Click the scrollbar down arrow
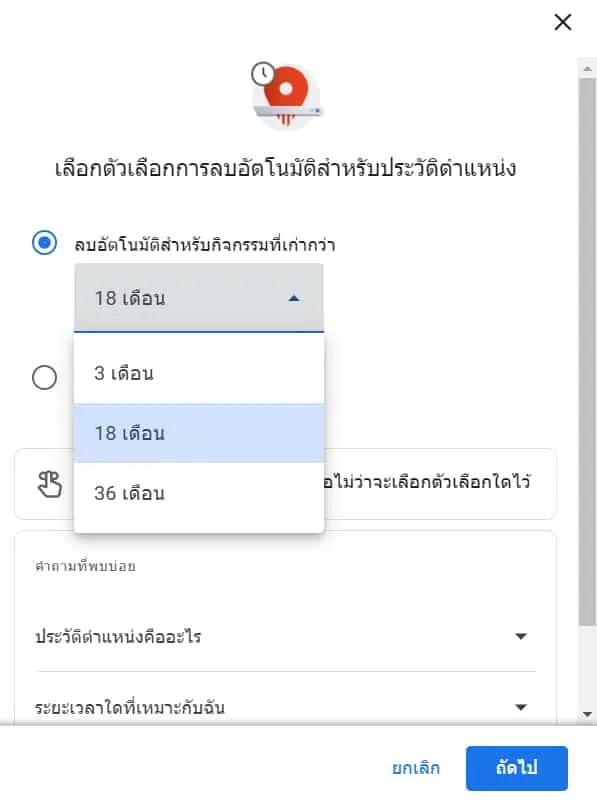The image size is (597, 803). tap(587, 714)
